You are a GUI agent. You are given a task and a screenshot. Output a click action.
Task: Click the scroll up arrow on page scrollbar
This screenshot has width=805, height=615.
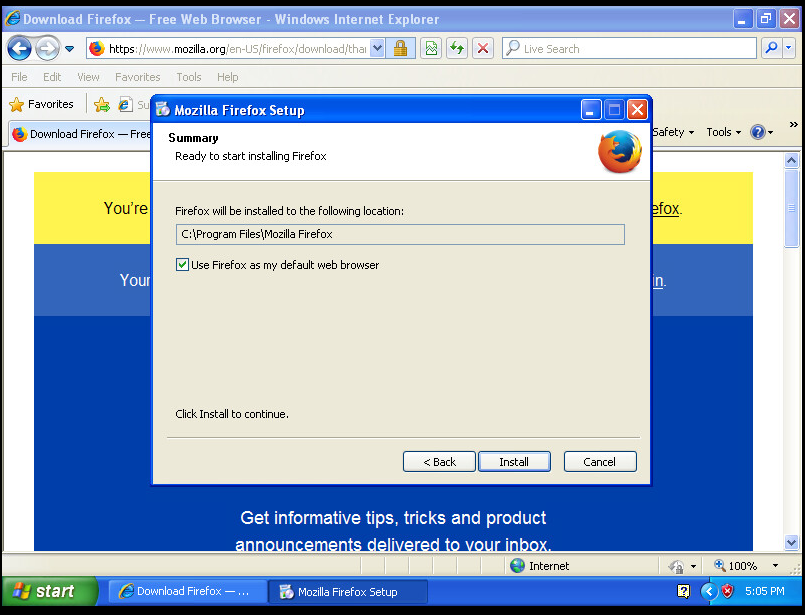point(791,161)
